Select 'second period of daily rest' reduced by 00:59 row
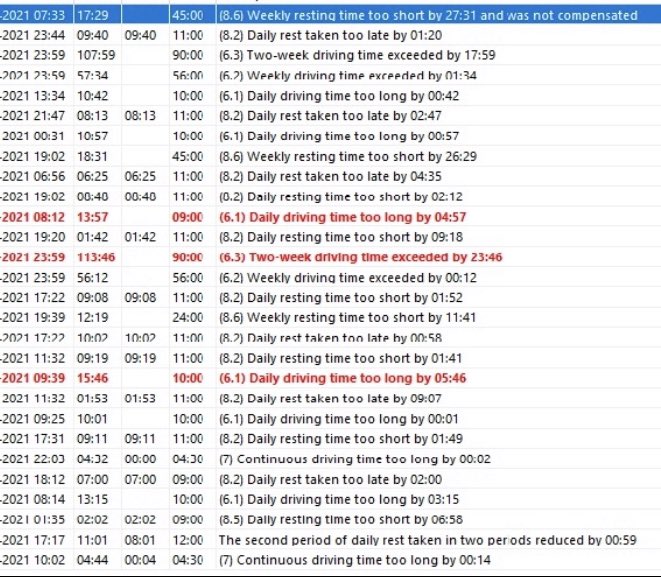 pos(330,540)
